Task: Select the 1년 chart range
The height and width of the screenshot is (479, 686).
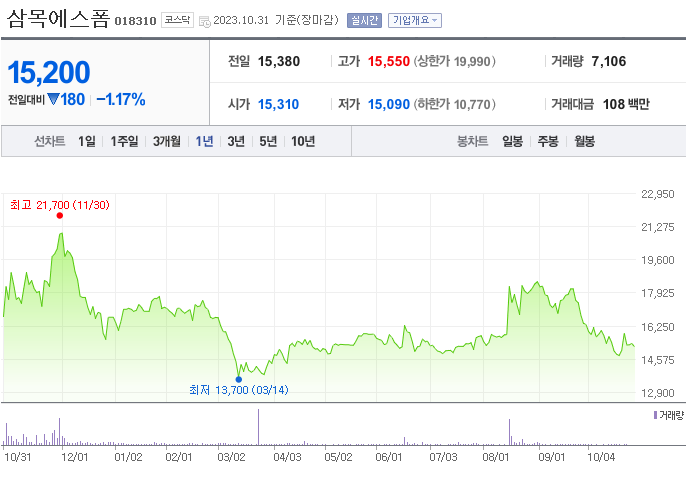Action: [204, 141]
